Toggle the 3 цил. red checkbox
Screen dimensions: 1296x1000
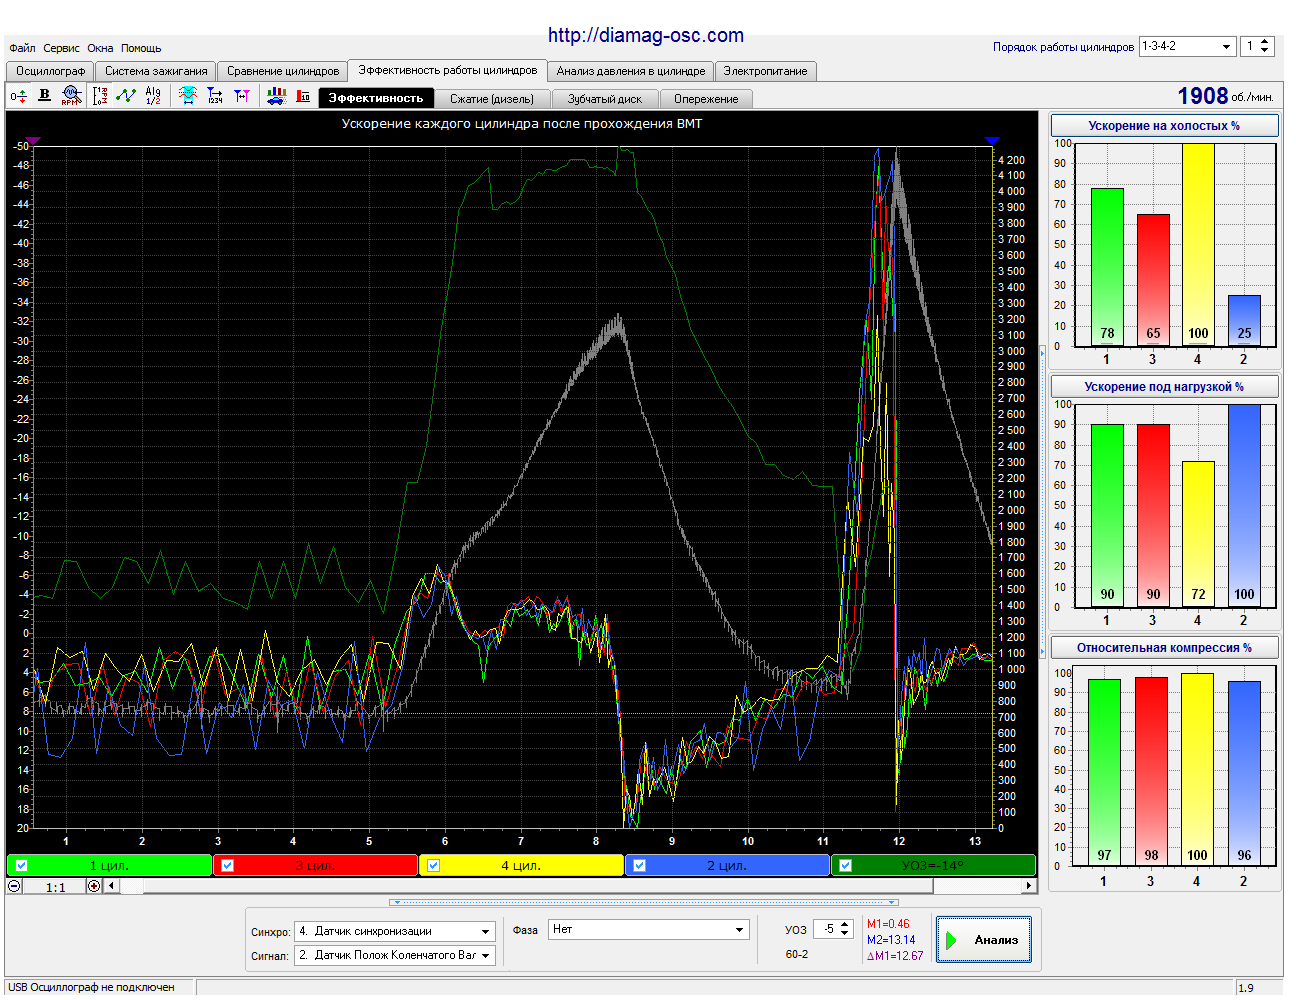point(228,866)
